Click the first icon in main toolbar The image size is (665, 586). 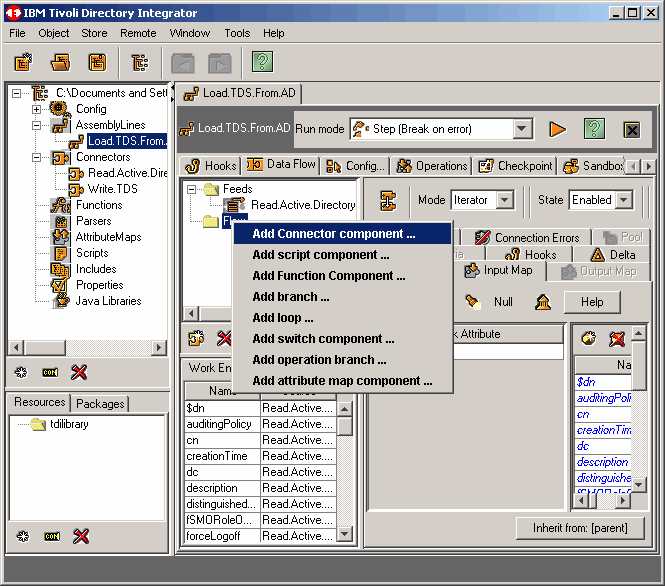(23, 62)
